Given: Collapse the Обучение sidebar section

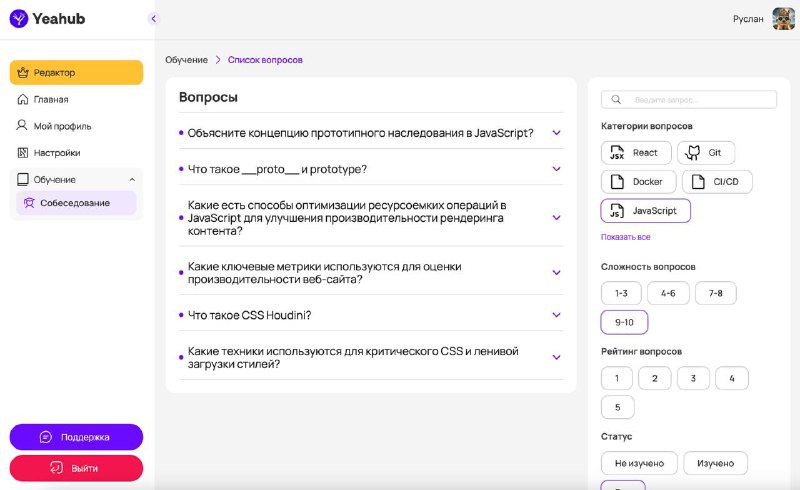Looking at the screenshot, I should pyautogui.click(x=132, y=180).
